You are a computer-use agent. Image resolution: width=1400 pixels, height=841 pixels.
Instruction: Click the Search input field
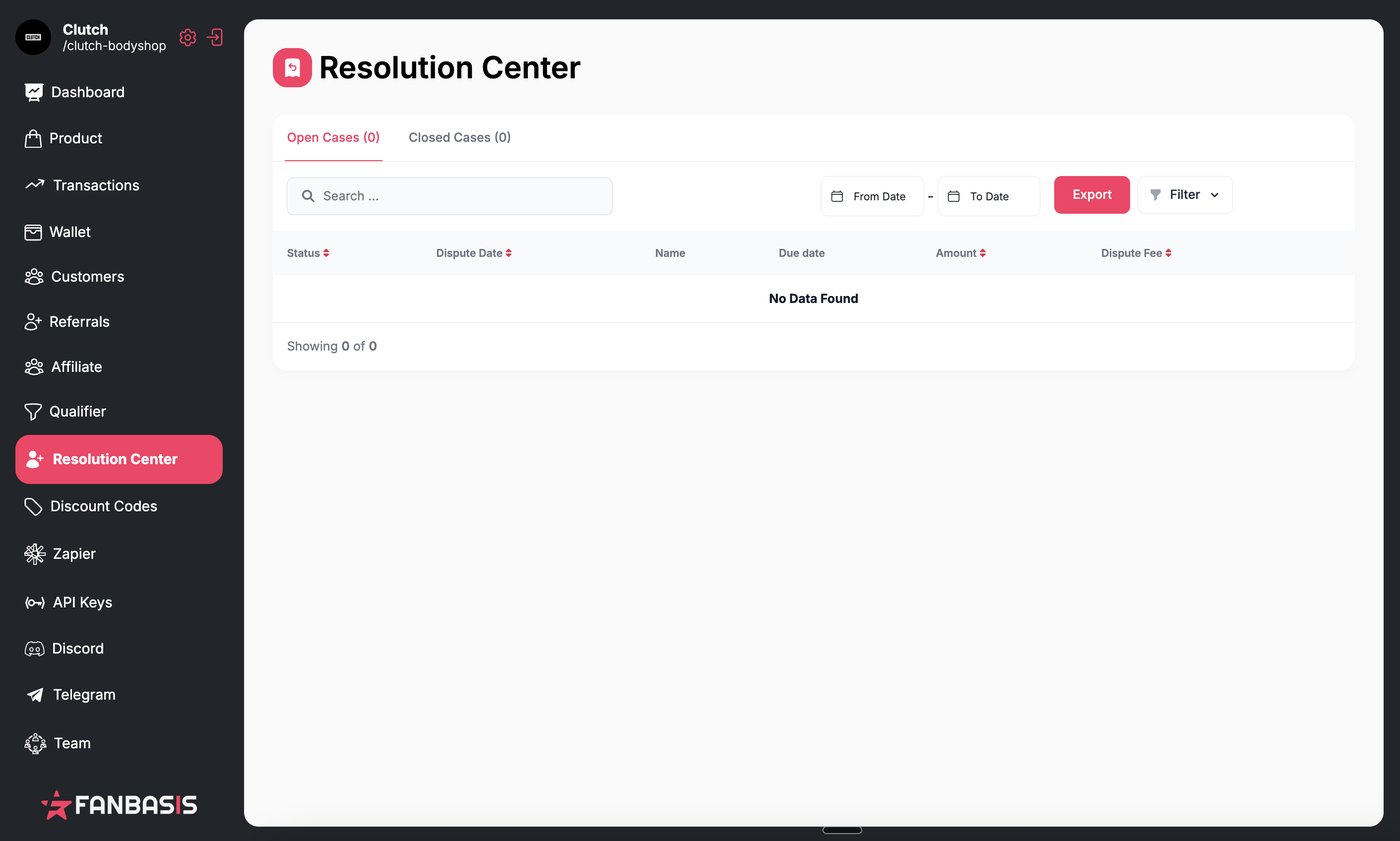tap(450, 196)
